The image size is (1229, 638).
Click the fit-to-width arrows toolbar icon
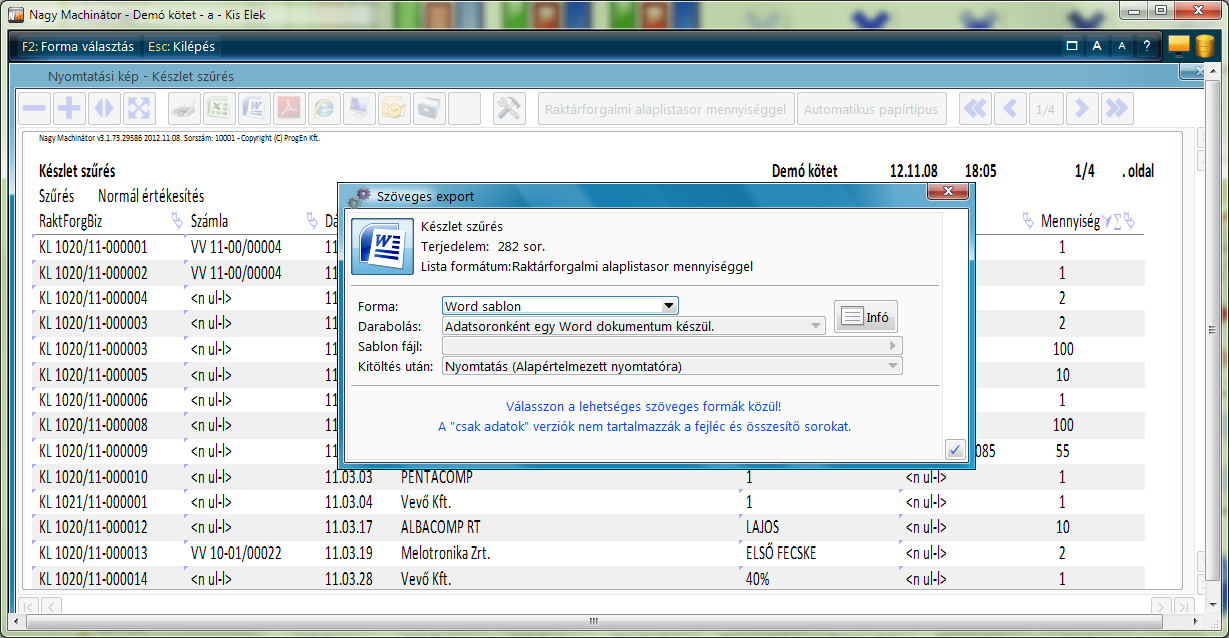click(104, 108)
